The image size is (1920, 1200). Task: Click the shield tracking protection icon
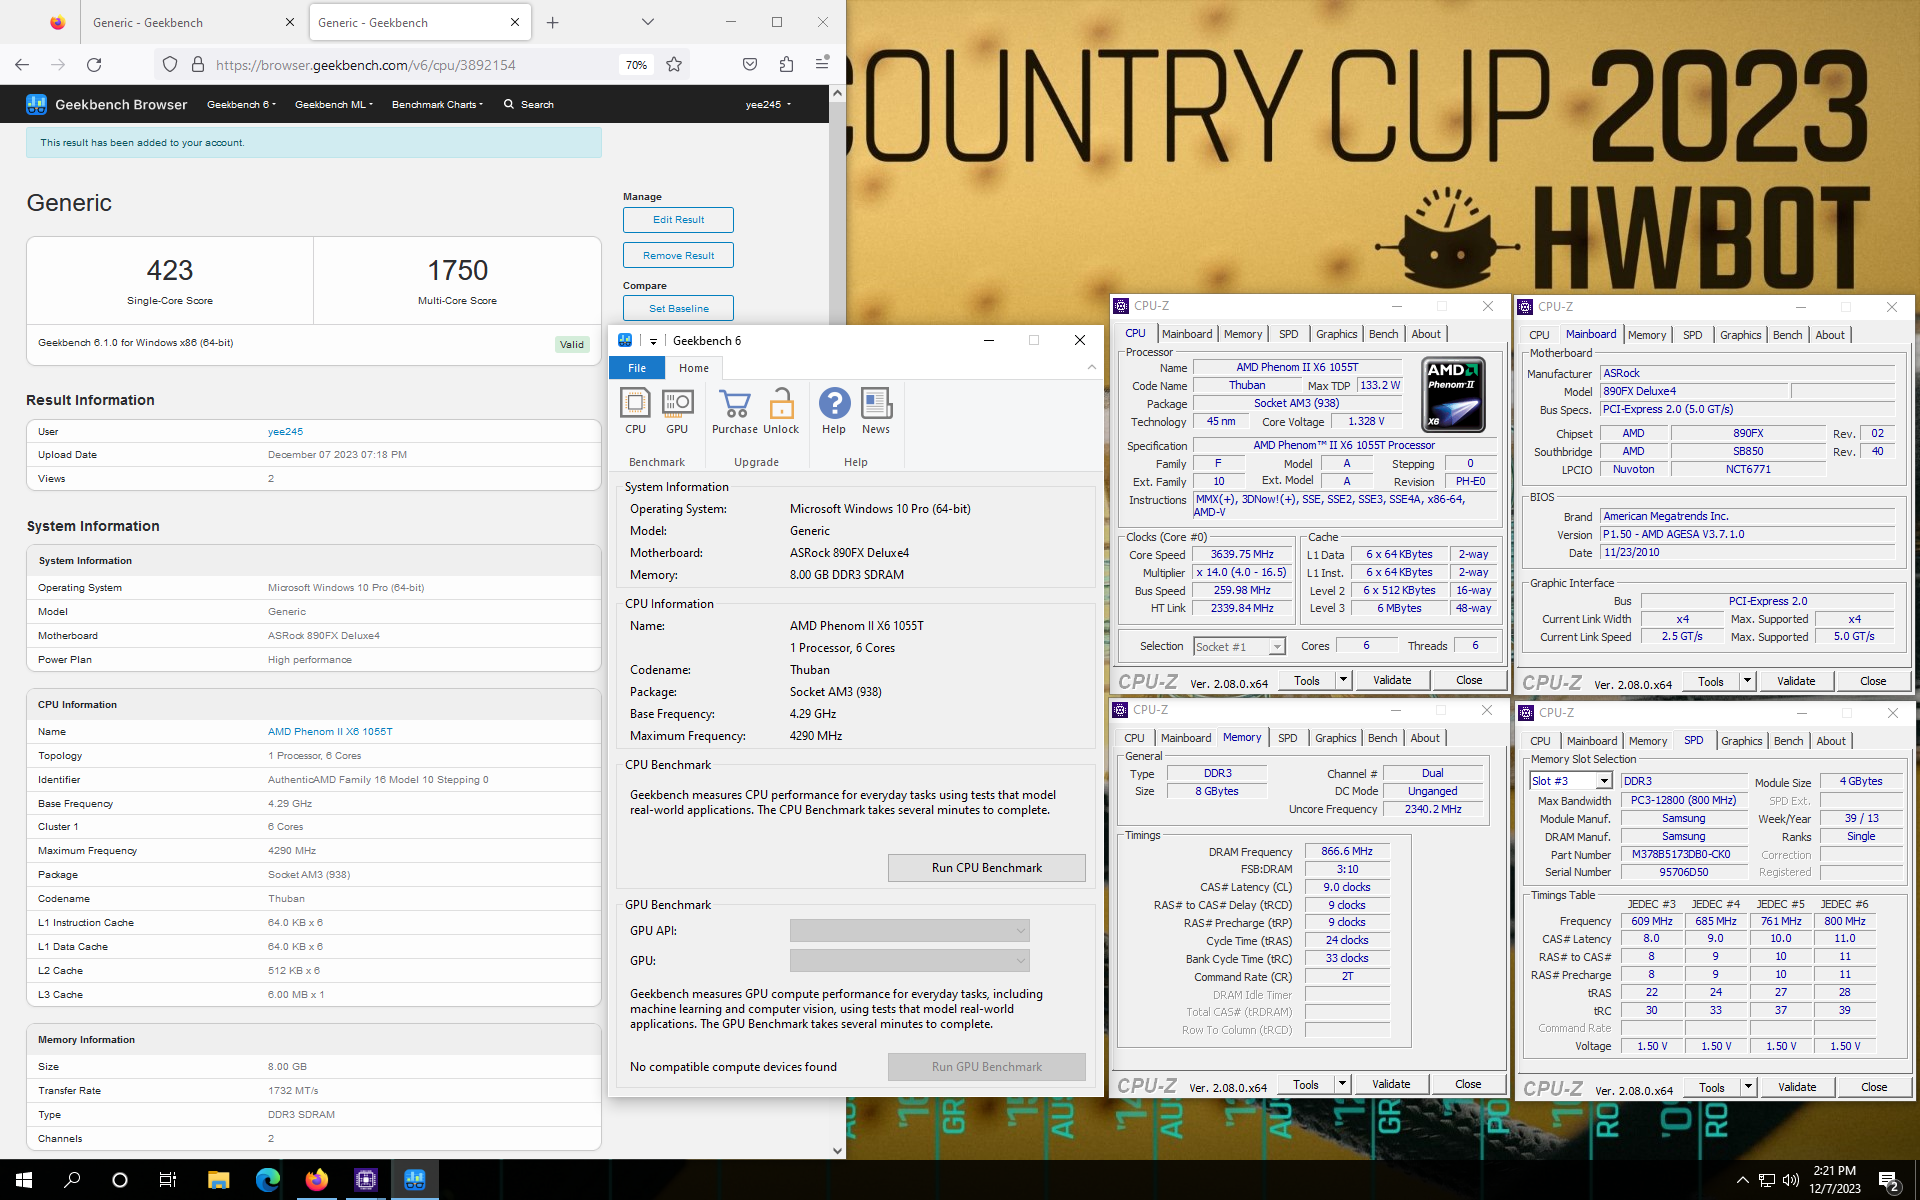click(x=170, y=64)
